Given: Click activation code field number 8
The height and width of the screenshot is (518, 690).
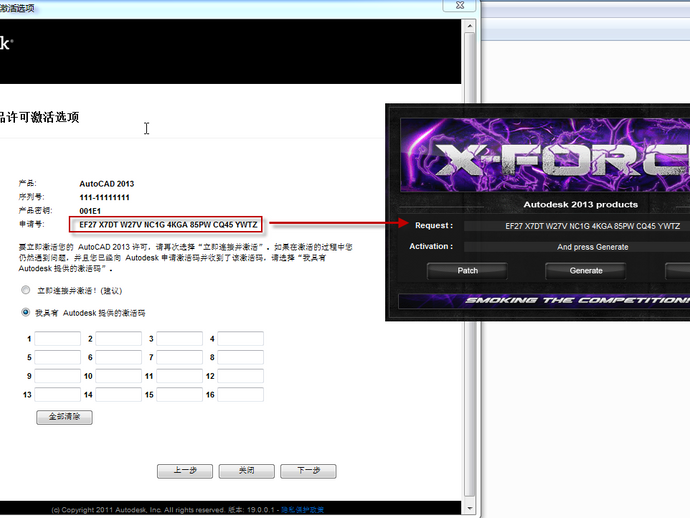Looking at the screenshot, I should (x=240, y=357).
